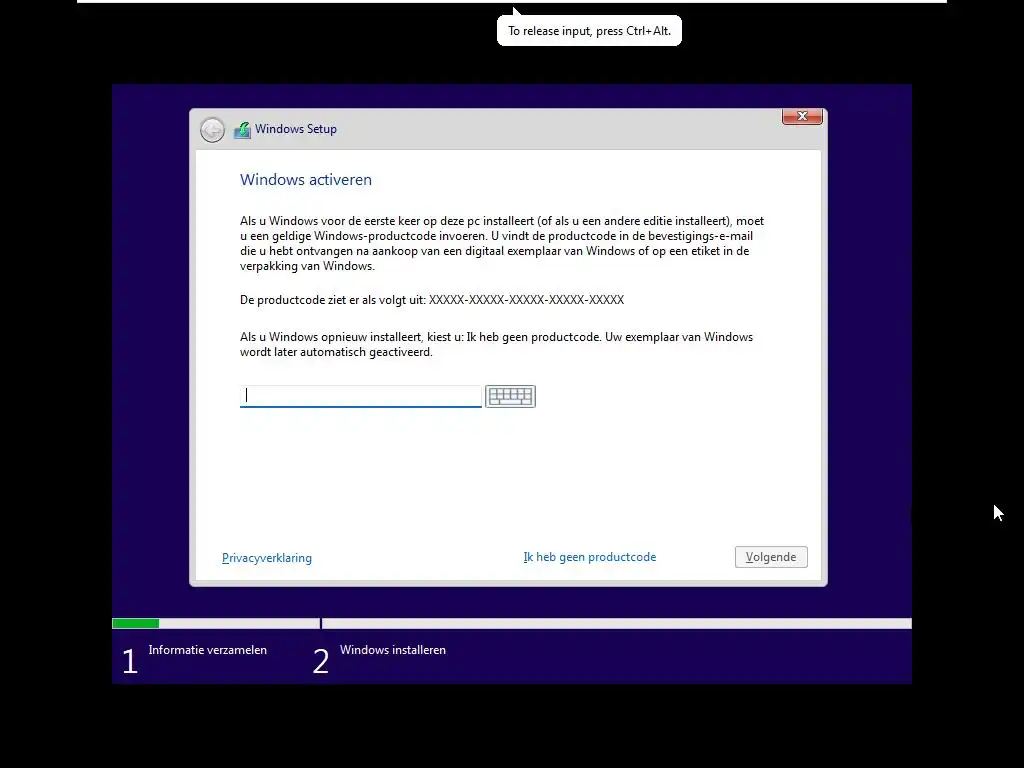The width and height of the screenshot is (1024, 768).
Task: Click the 'Windows Setup' title text
Action: click(x=296, y=129)
